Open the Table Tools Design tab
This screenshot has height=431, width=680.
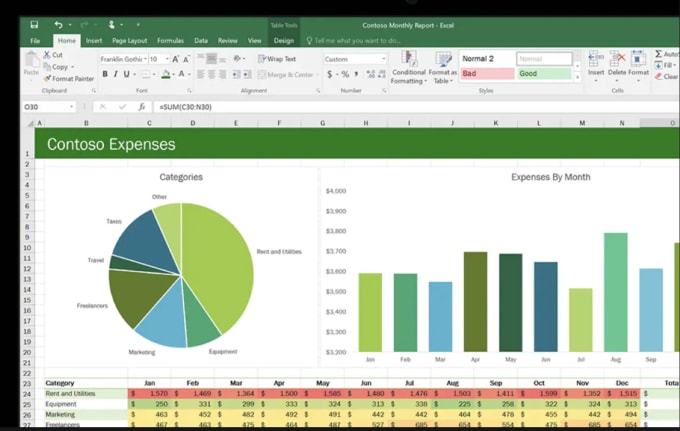pos(284,41)
